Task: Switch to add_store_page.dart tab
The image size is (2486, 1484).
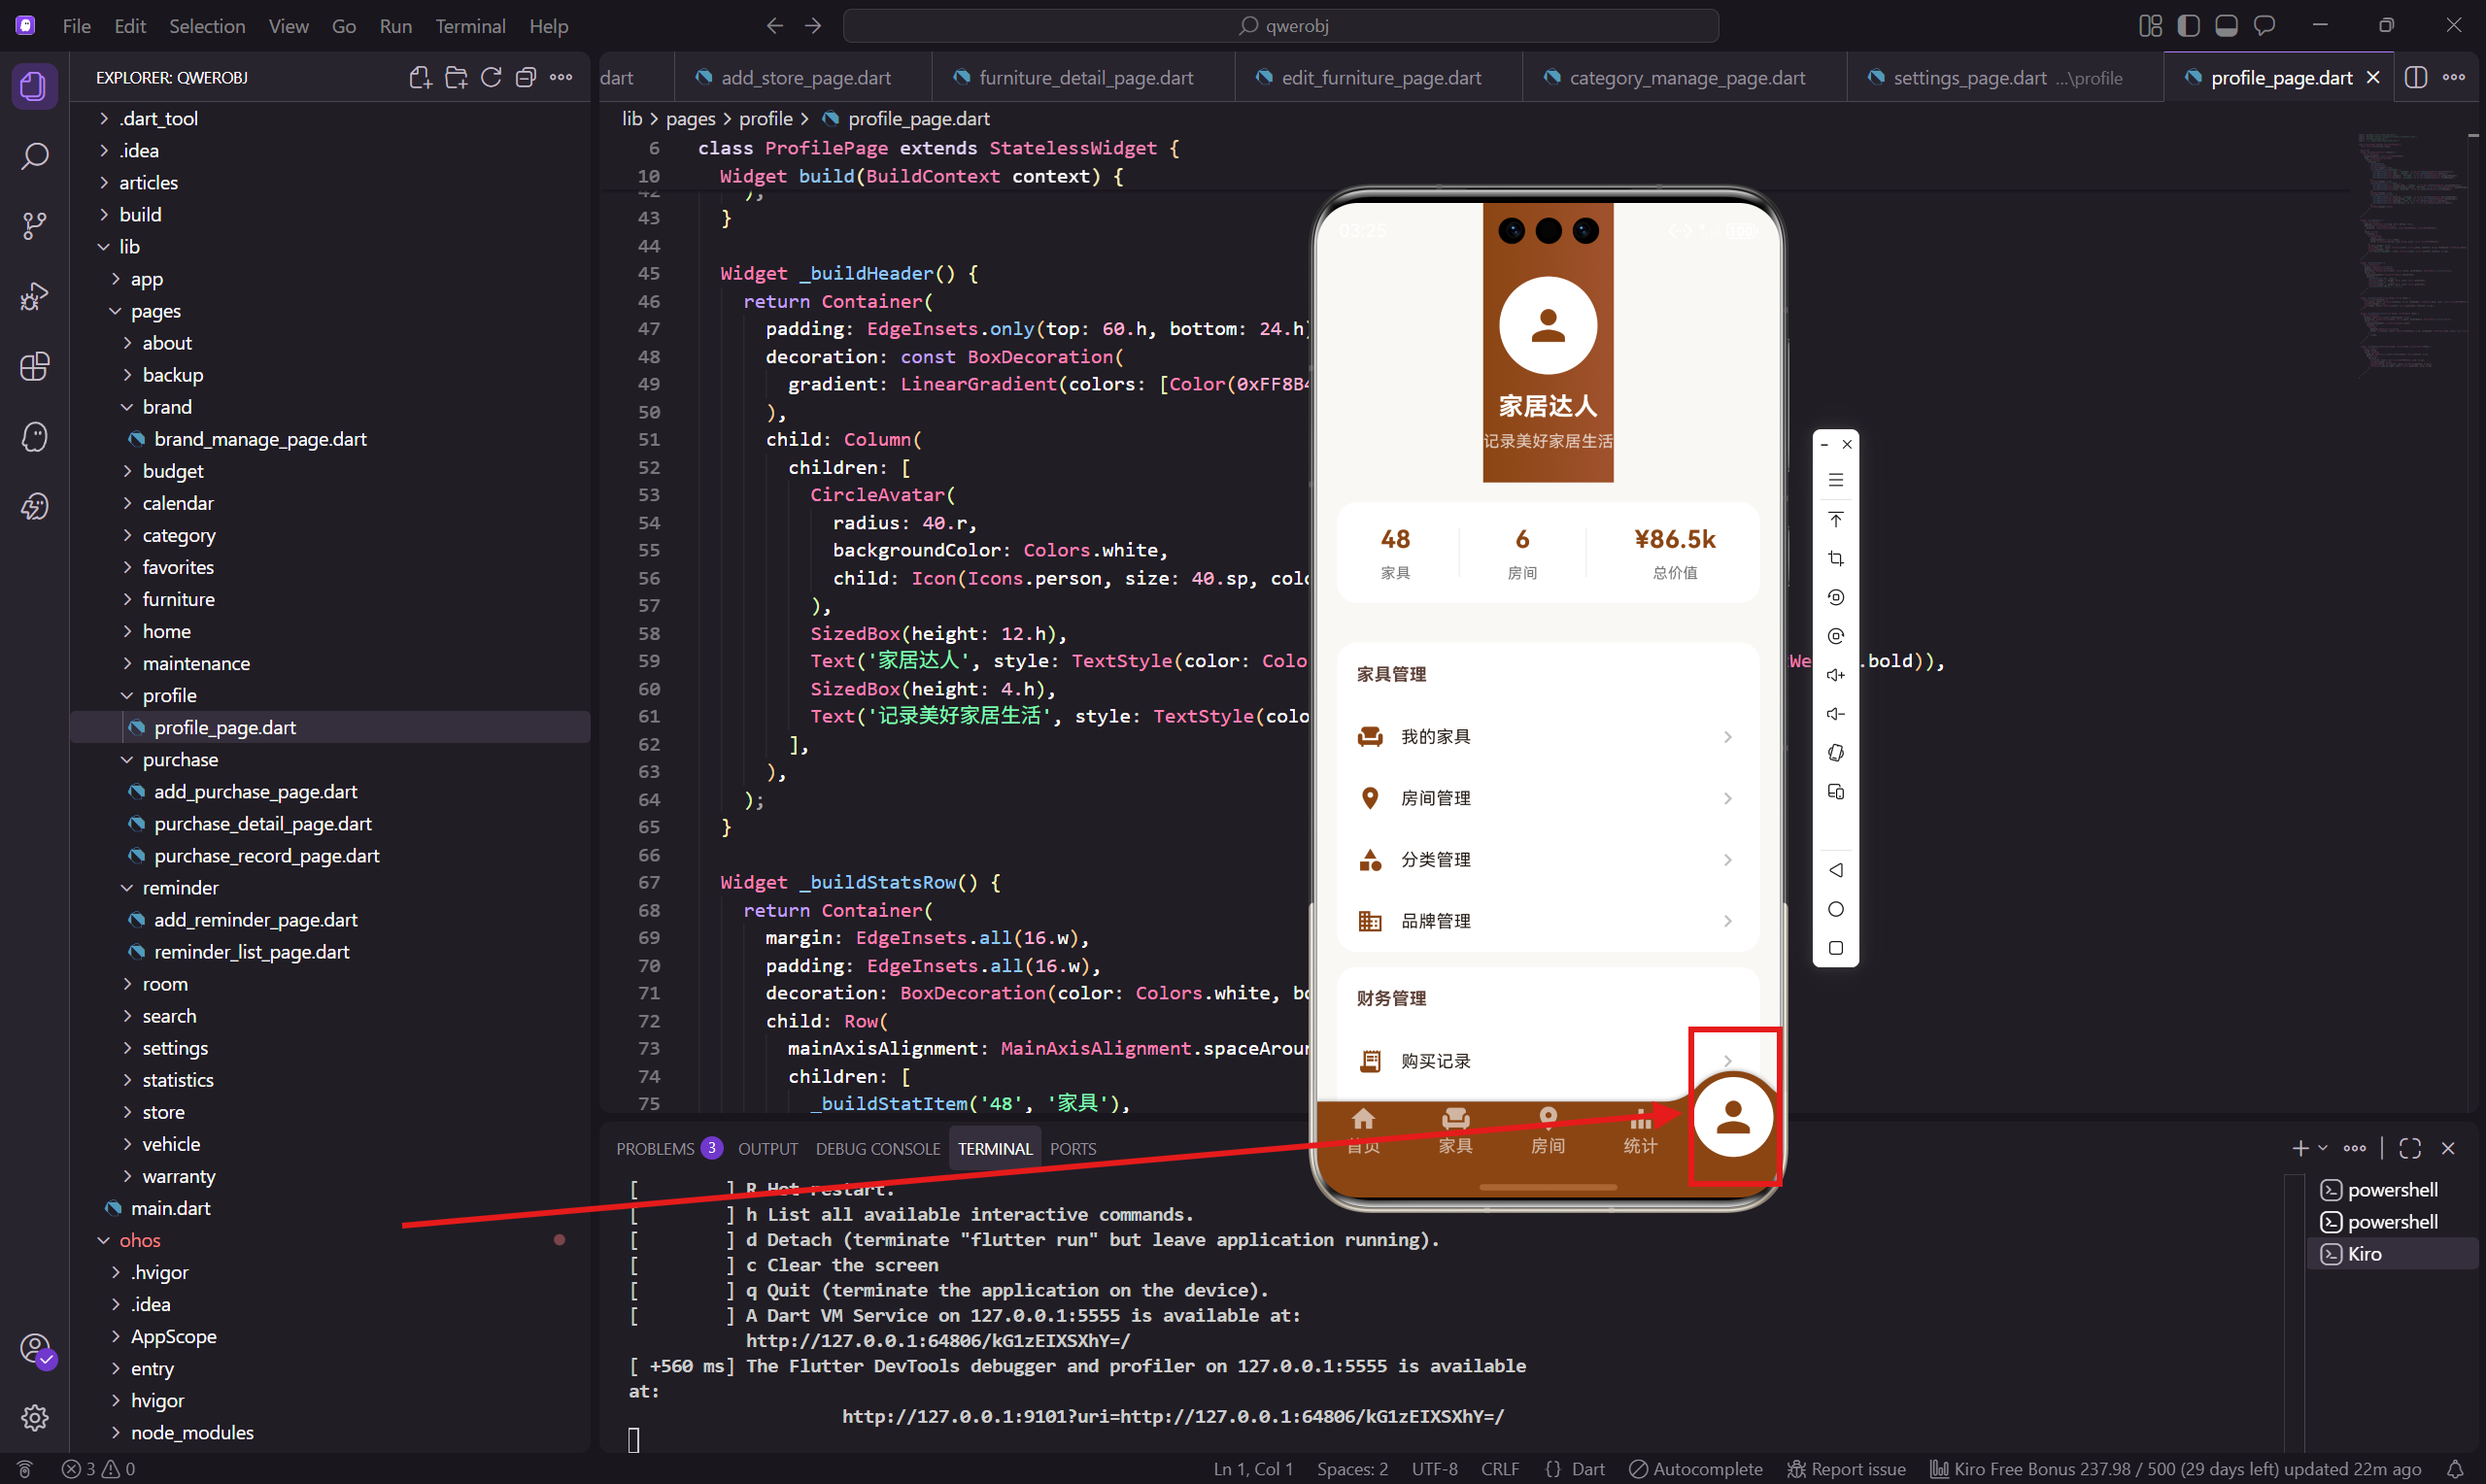Action: pyautogui.click(x=804, y=77)
